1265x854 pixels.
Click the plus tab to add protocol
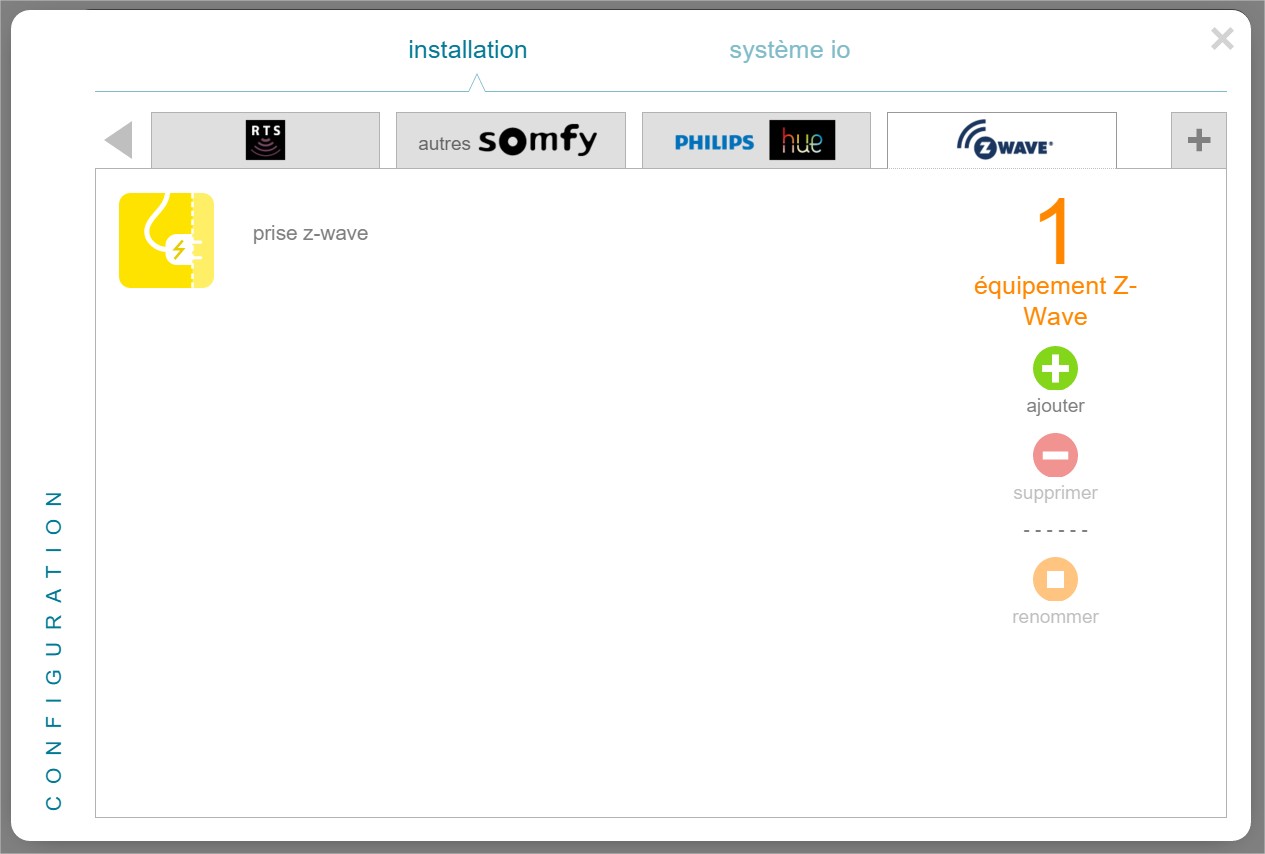pyautogui.click(x=1198, y=141)
